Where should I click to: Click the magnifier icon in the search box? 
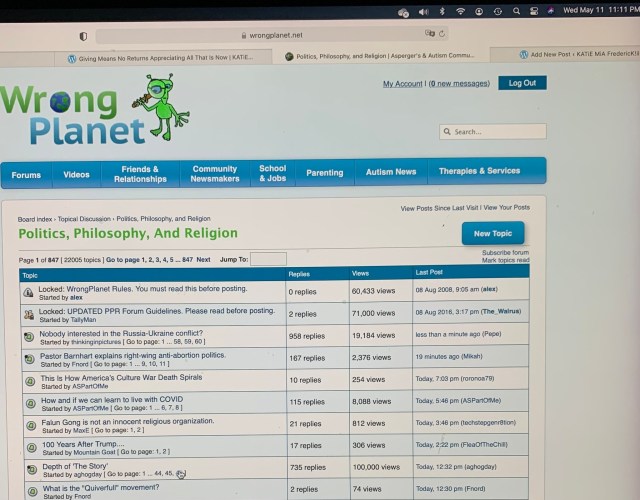(447, 132)
